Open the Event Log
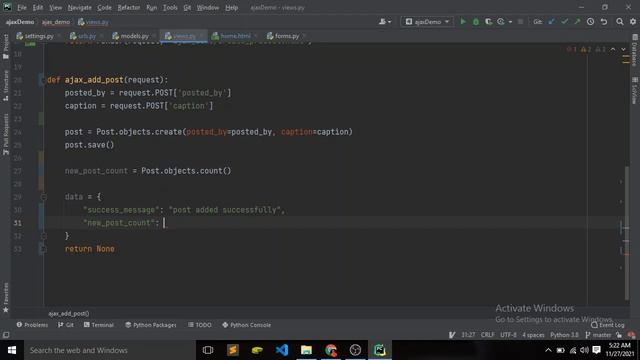 coord(608,325)
